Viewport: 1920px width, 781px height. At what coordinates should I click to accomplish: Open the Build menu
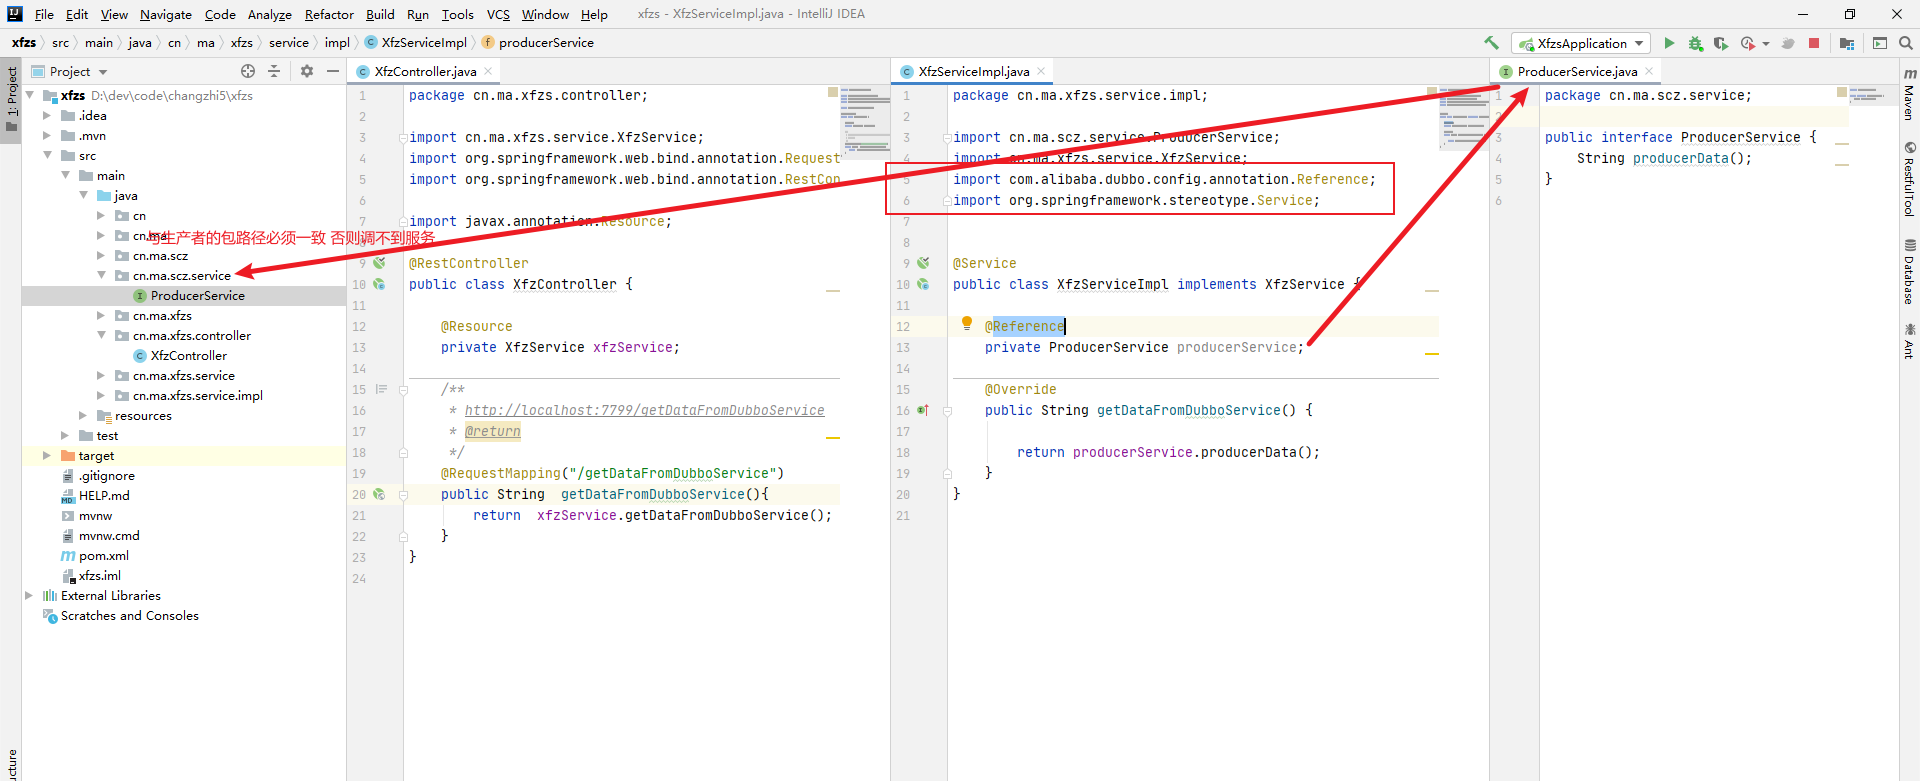pos(380,14)
